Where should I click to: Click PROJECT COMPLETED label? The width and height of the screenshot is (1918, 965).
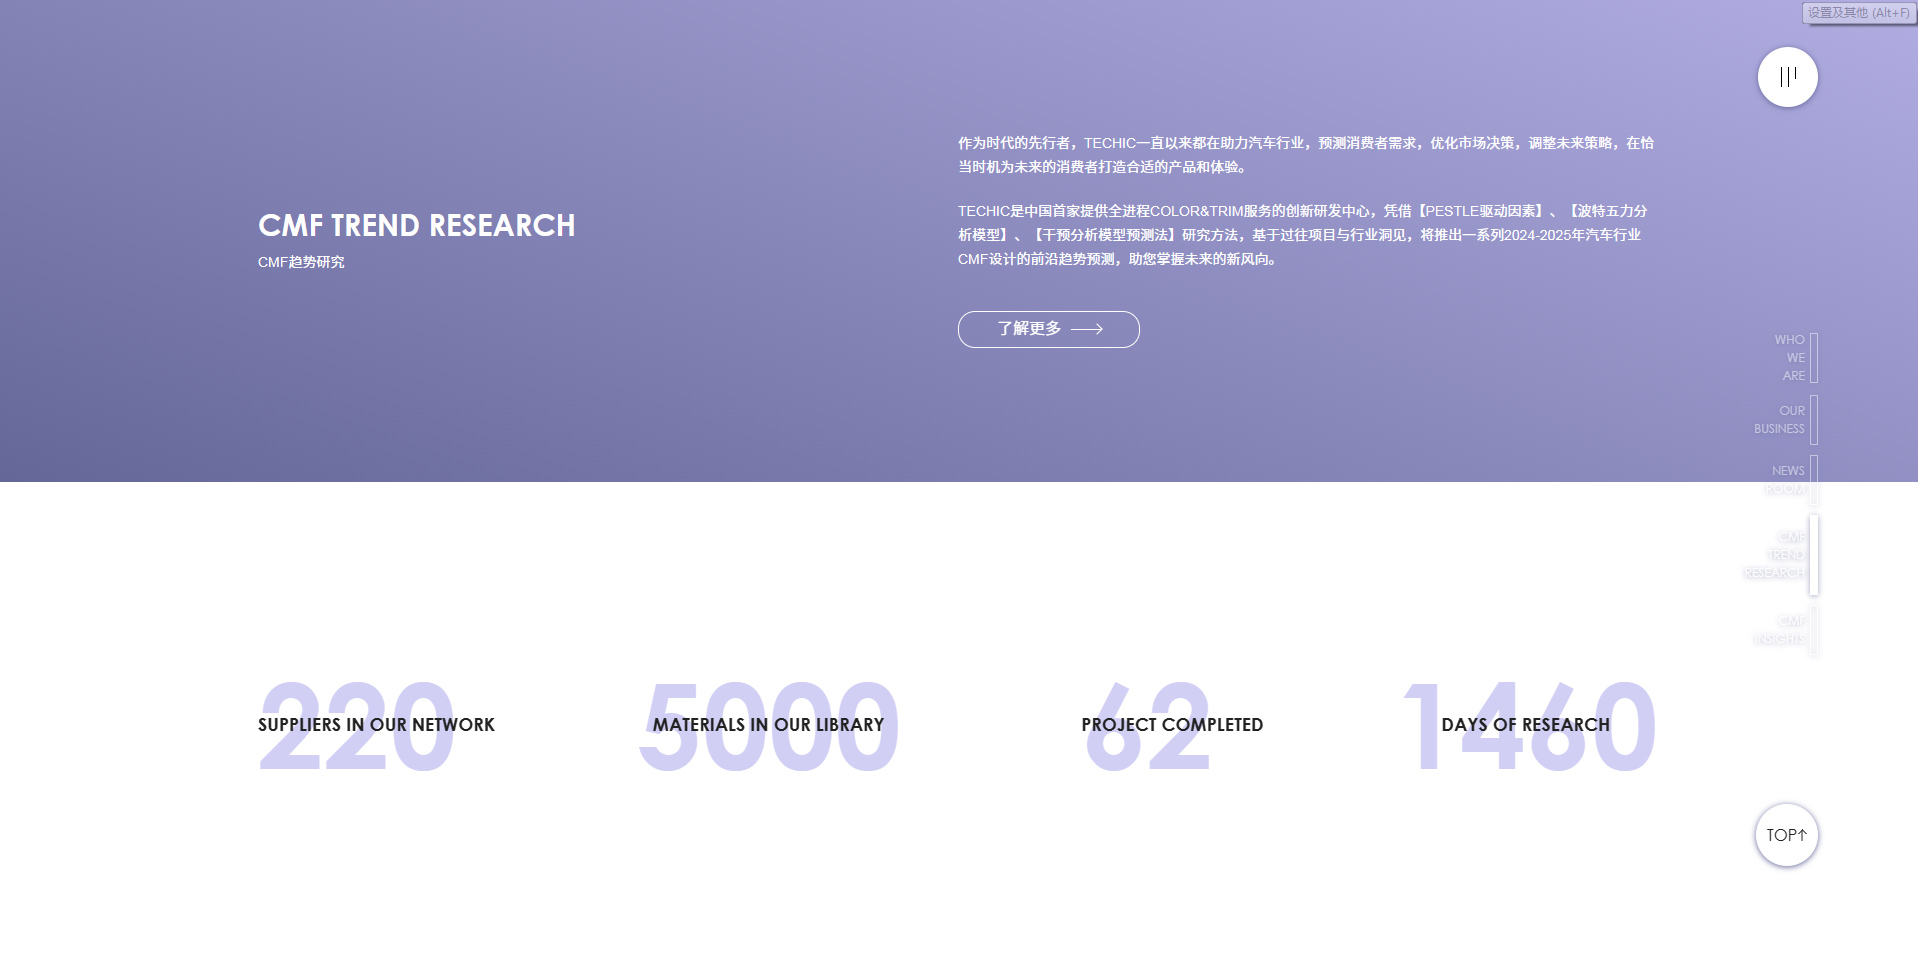1172,725
